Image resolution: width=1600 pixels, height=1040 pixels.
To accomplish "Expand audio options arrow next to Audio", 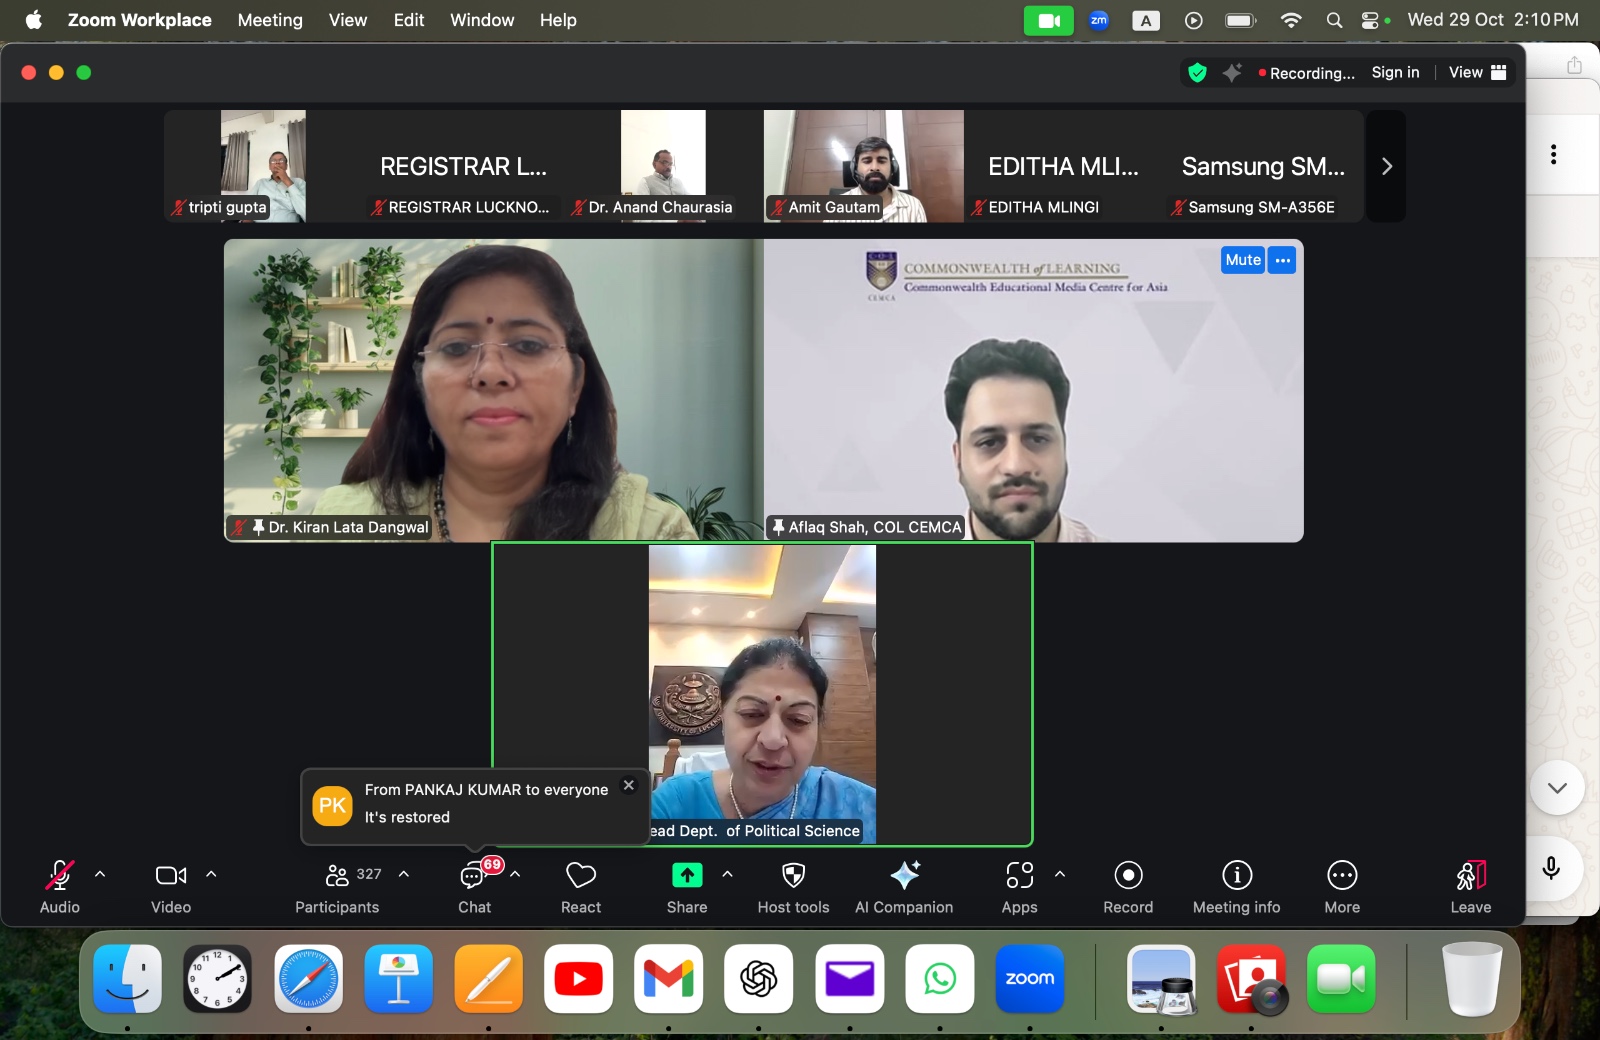I will [100, 874].
